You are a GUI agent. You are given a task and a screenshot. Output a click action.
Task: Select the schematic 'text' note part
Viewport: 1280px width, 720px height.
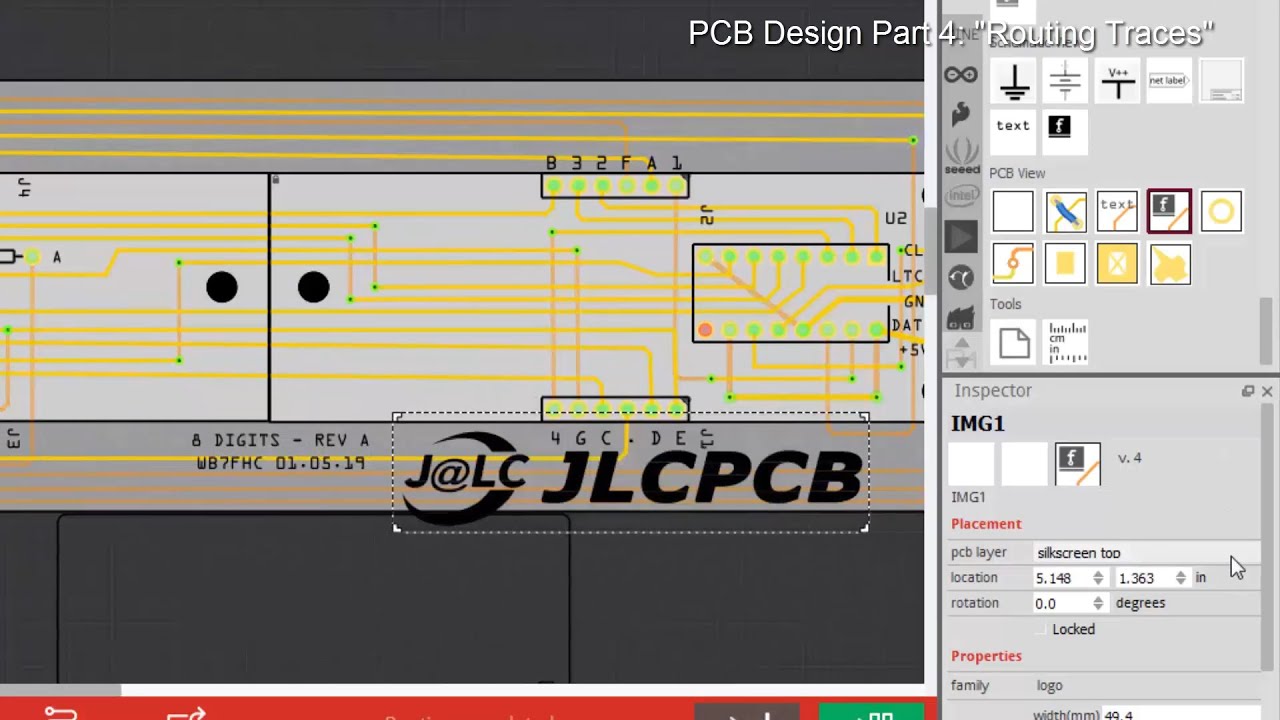(x=1013, y=133)
